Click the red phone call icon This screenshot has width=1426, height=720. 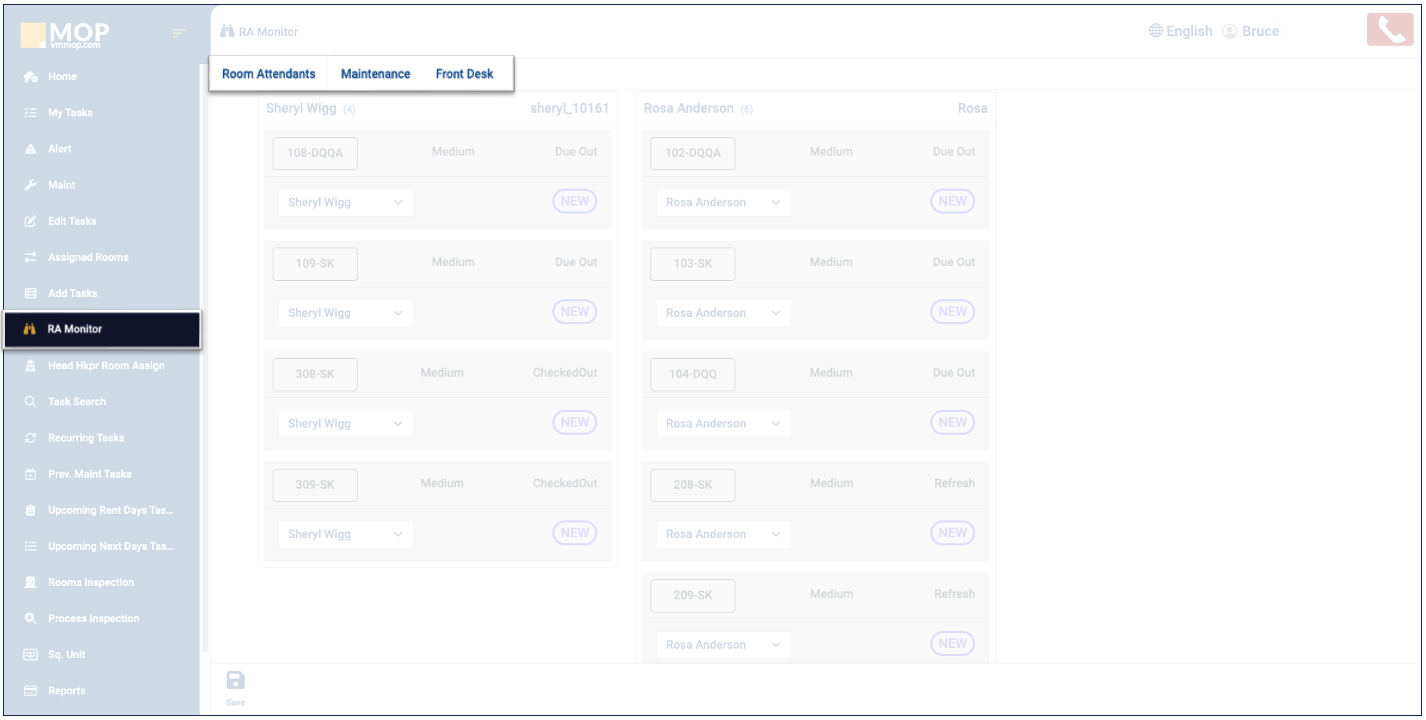(x=1389, y=31)
